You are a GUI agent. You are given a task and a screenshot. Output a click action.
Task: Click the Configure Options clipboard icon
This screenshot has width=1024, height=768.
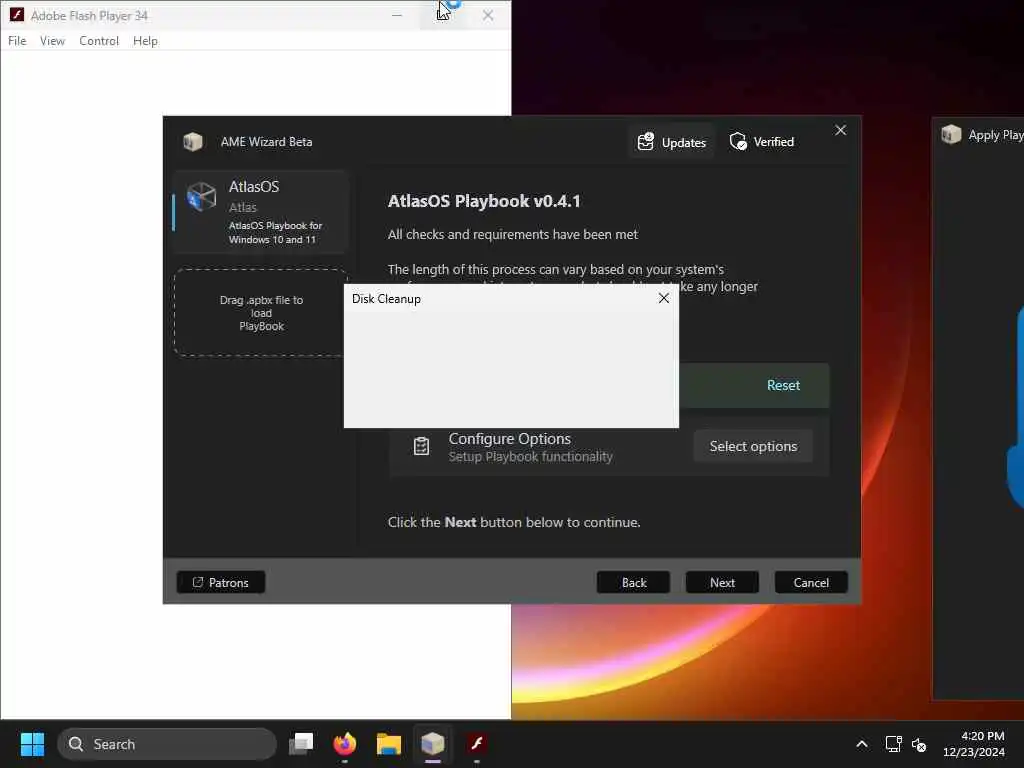tap(421, 446)
